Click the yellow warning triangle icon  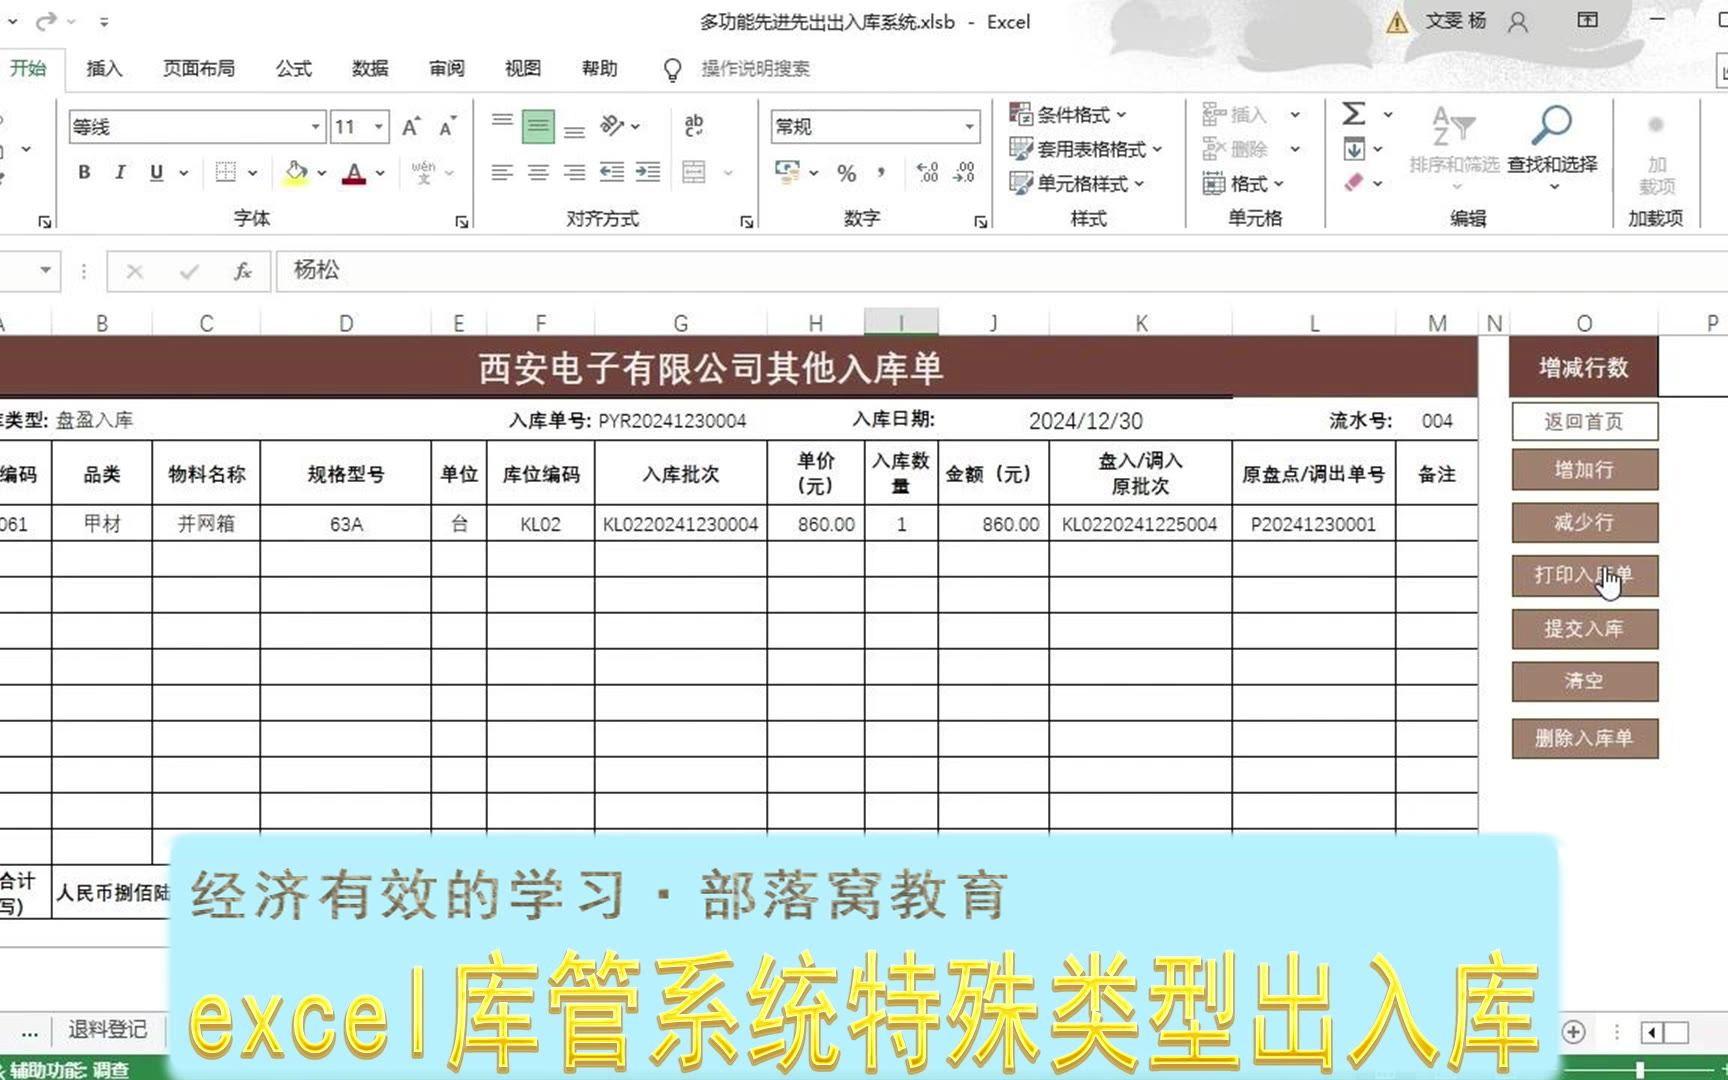(1397, 22)
